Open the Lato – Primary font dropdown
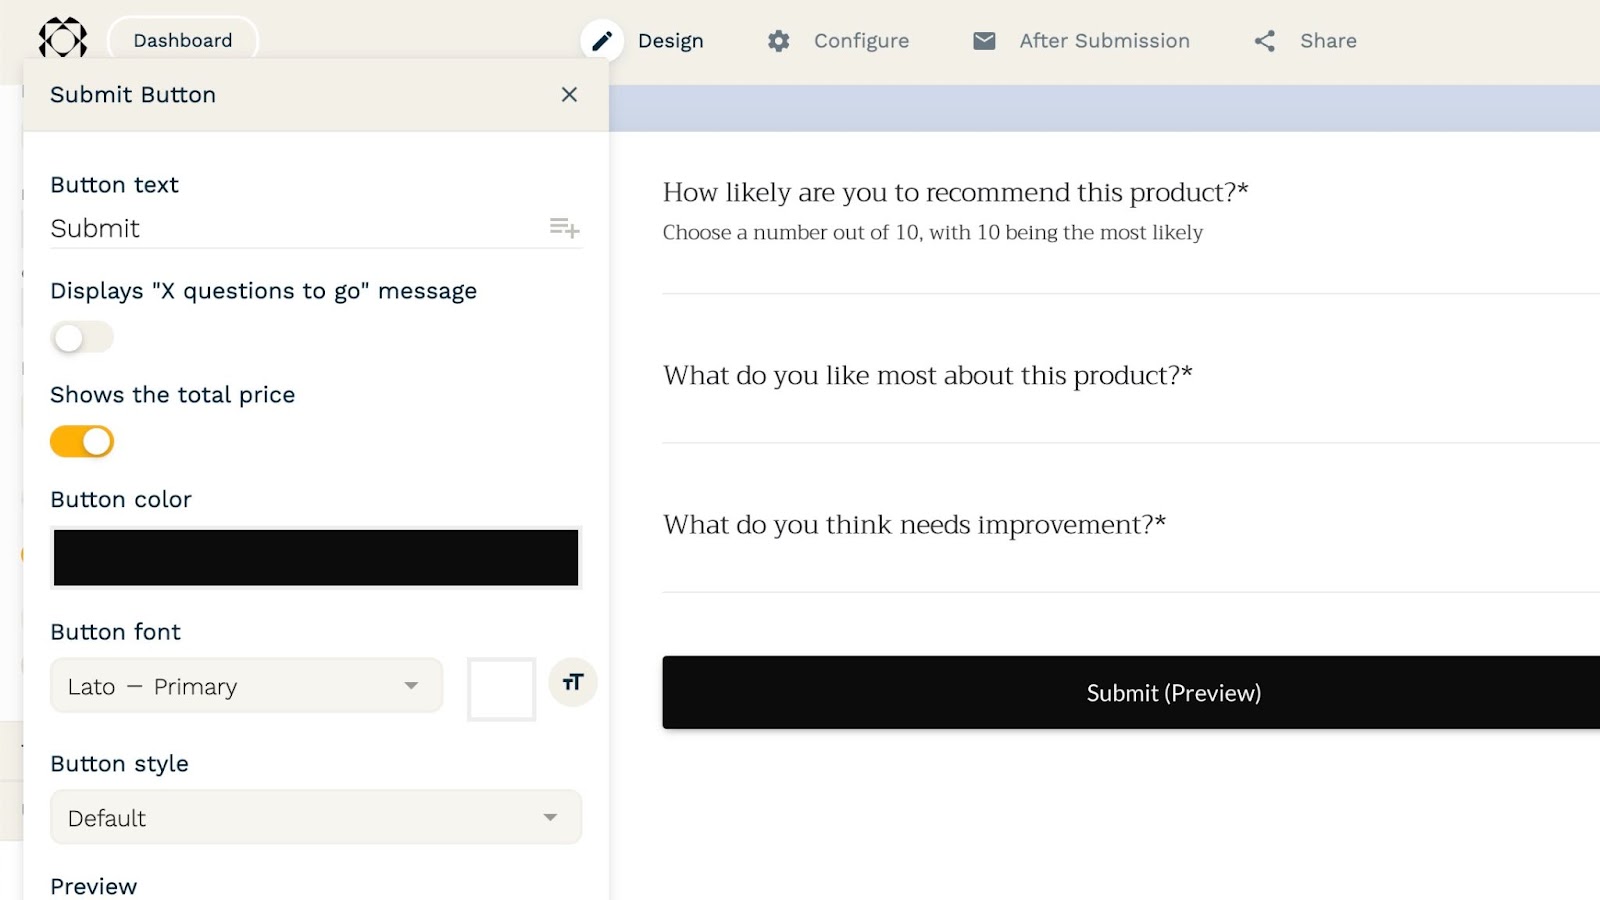Viewport: 1600px width, 900px height. (x=246, y=686)
